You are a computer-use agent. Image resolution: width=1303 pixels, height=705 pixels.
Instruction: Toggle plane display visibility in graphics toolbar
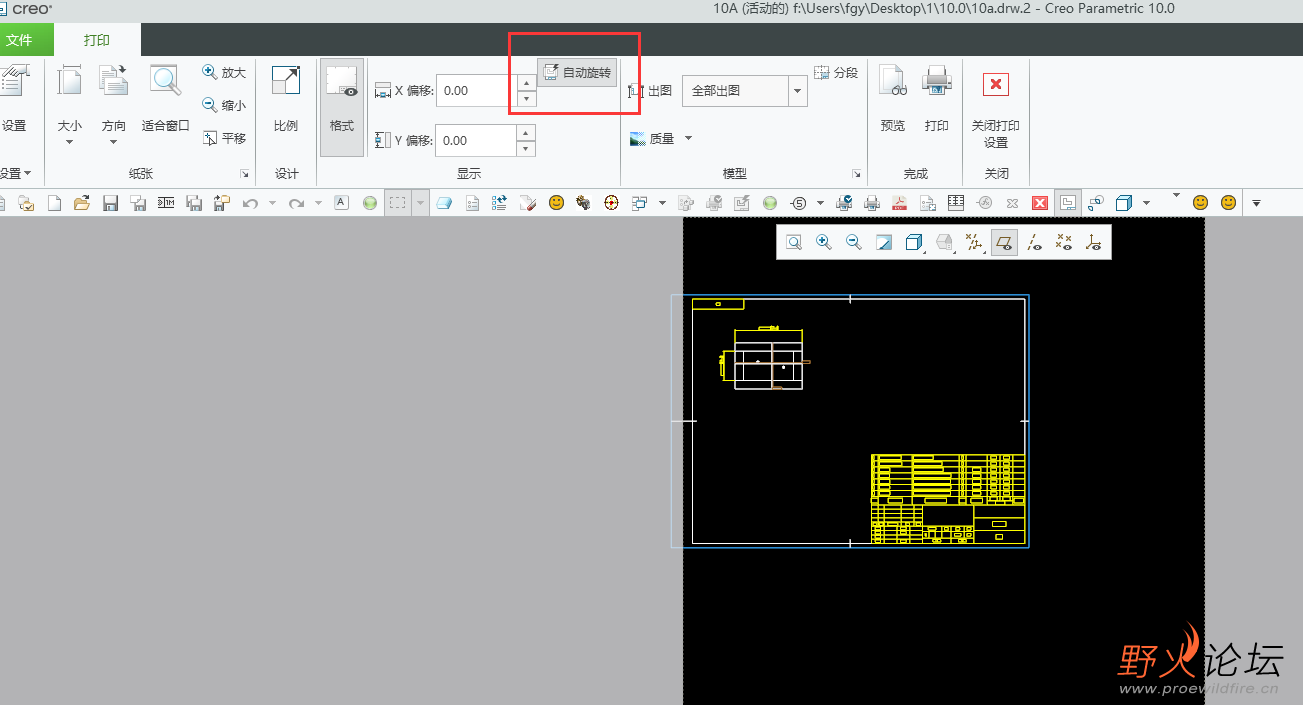(1005, 242)
